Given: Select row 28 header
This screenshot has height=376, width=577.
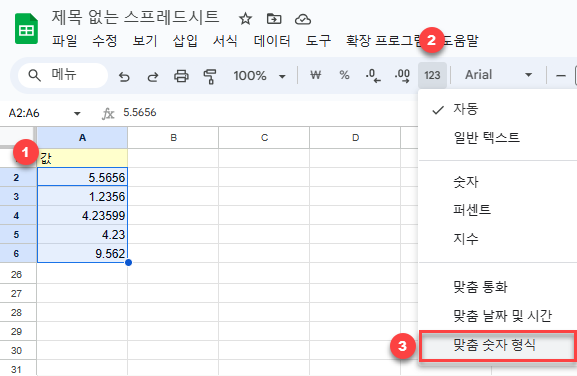Looking at the screenshot, I should pyautogui.click(x=17, y=312).
